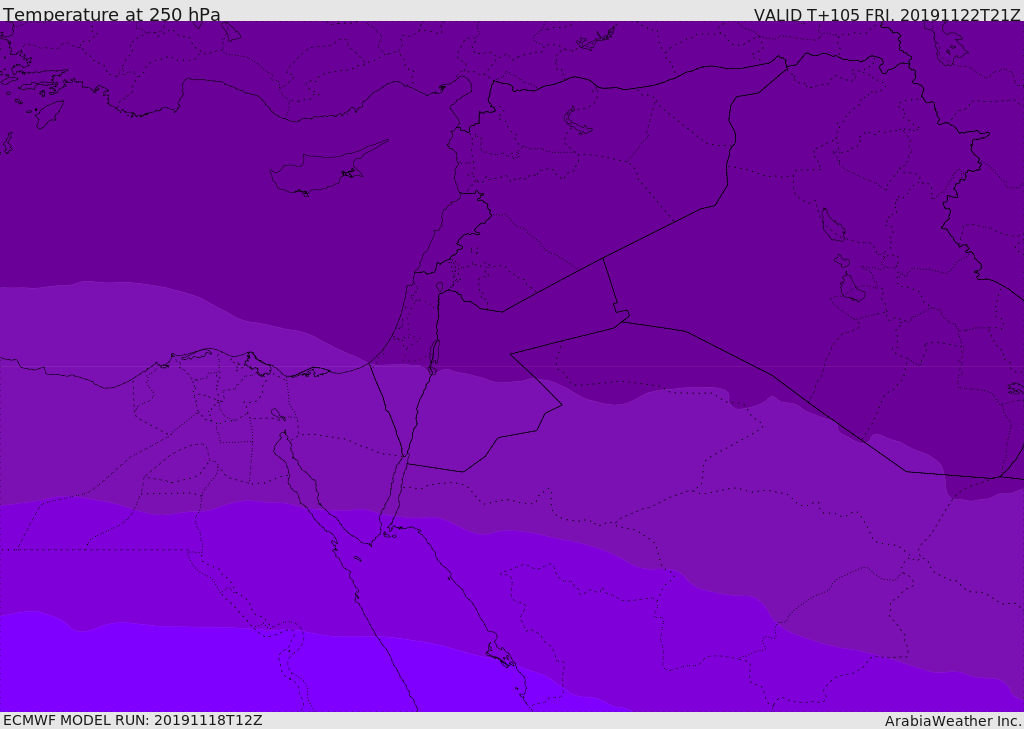Select the 'Temperature at 250 hPa' title text
Viewport: 1024px width, 729px height.
112,14
